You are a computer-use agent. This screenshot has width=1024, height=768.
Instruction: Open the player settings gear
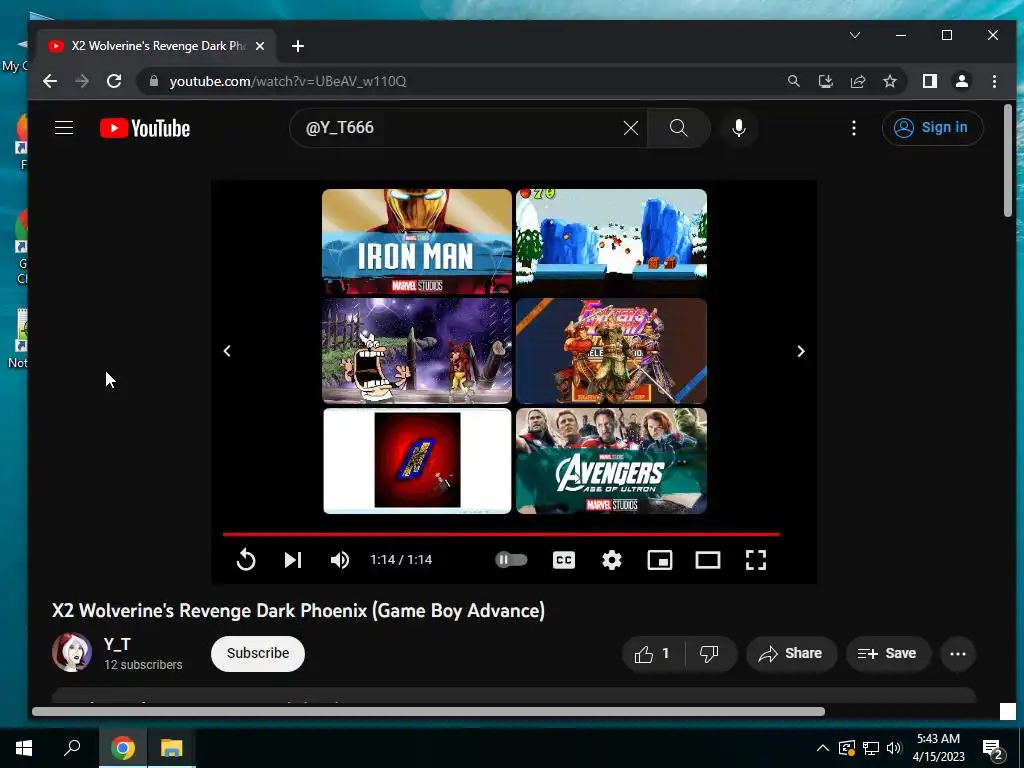pos(611,560)
